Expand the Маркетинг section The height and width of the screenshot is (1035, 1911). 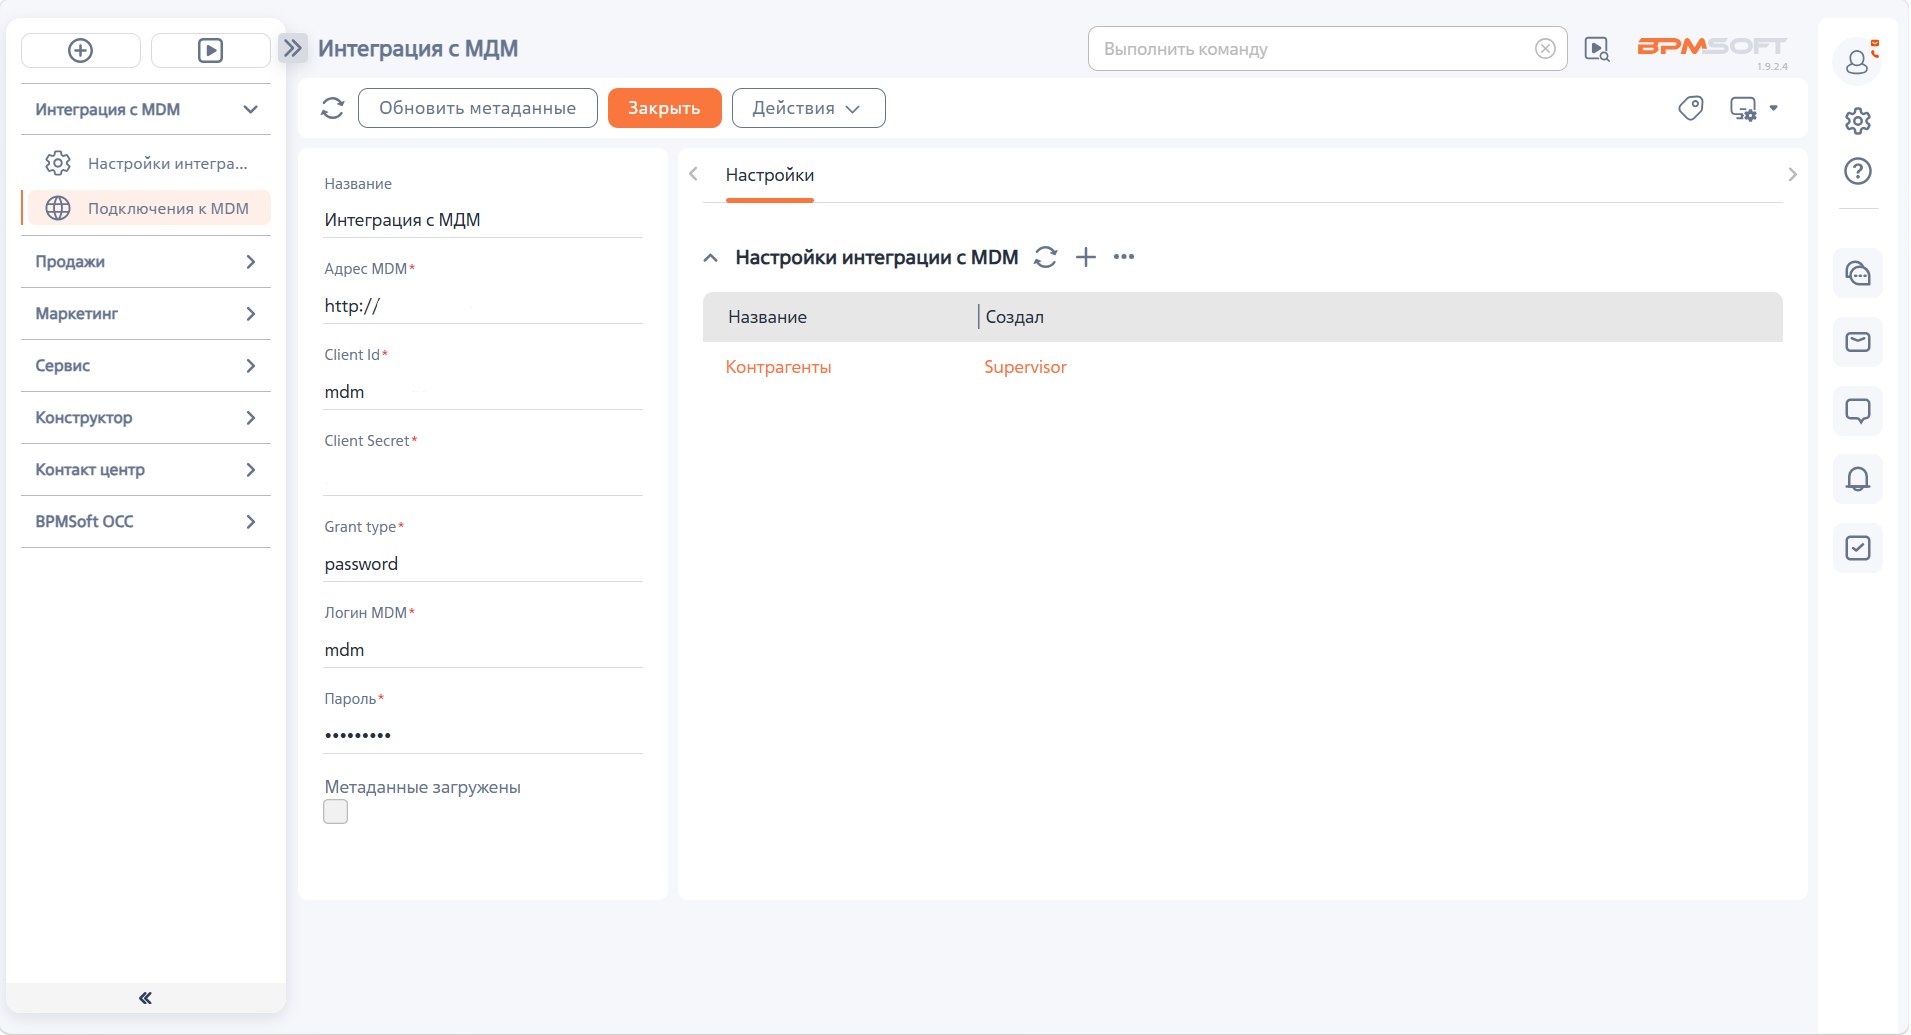(146, 314)
